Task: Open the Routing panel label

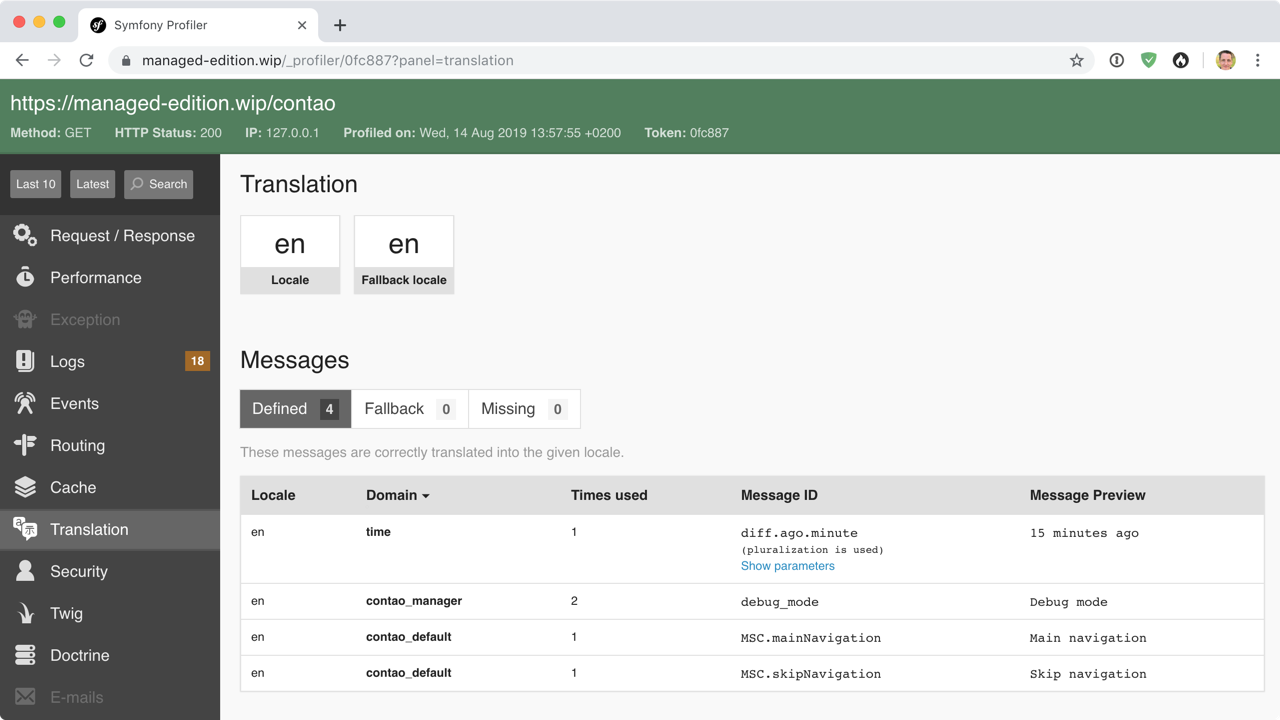Action: (x=77, y=446)
